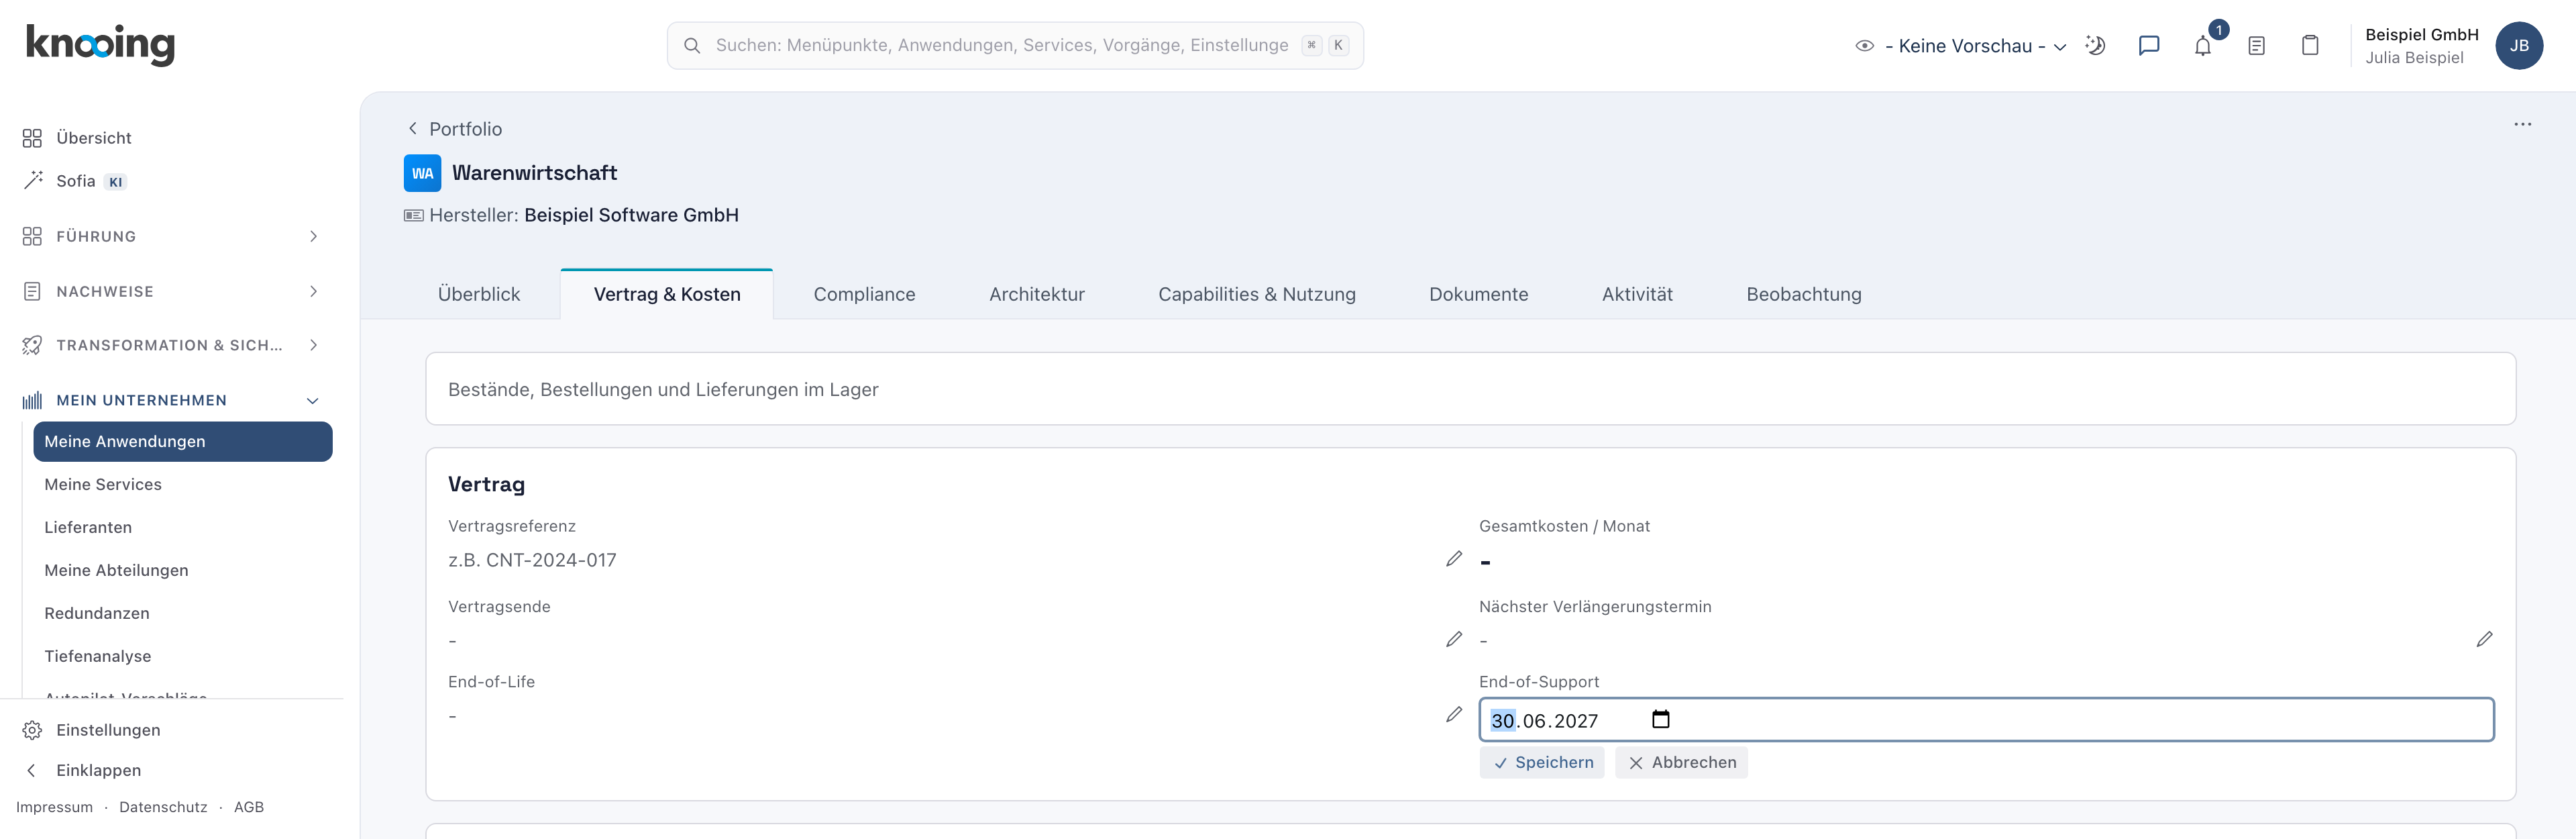Collapse the MEIN UNTERNEHMEN section
Viewport: 2576px width, 839px height.
coord(171,400)
